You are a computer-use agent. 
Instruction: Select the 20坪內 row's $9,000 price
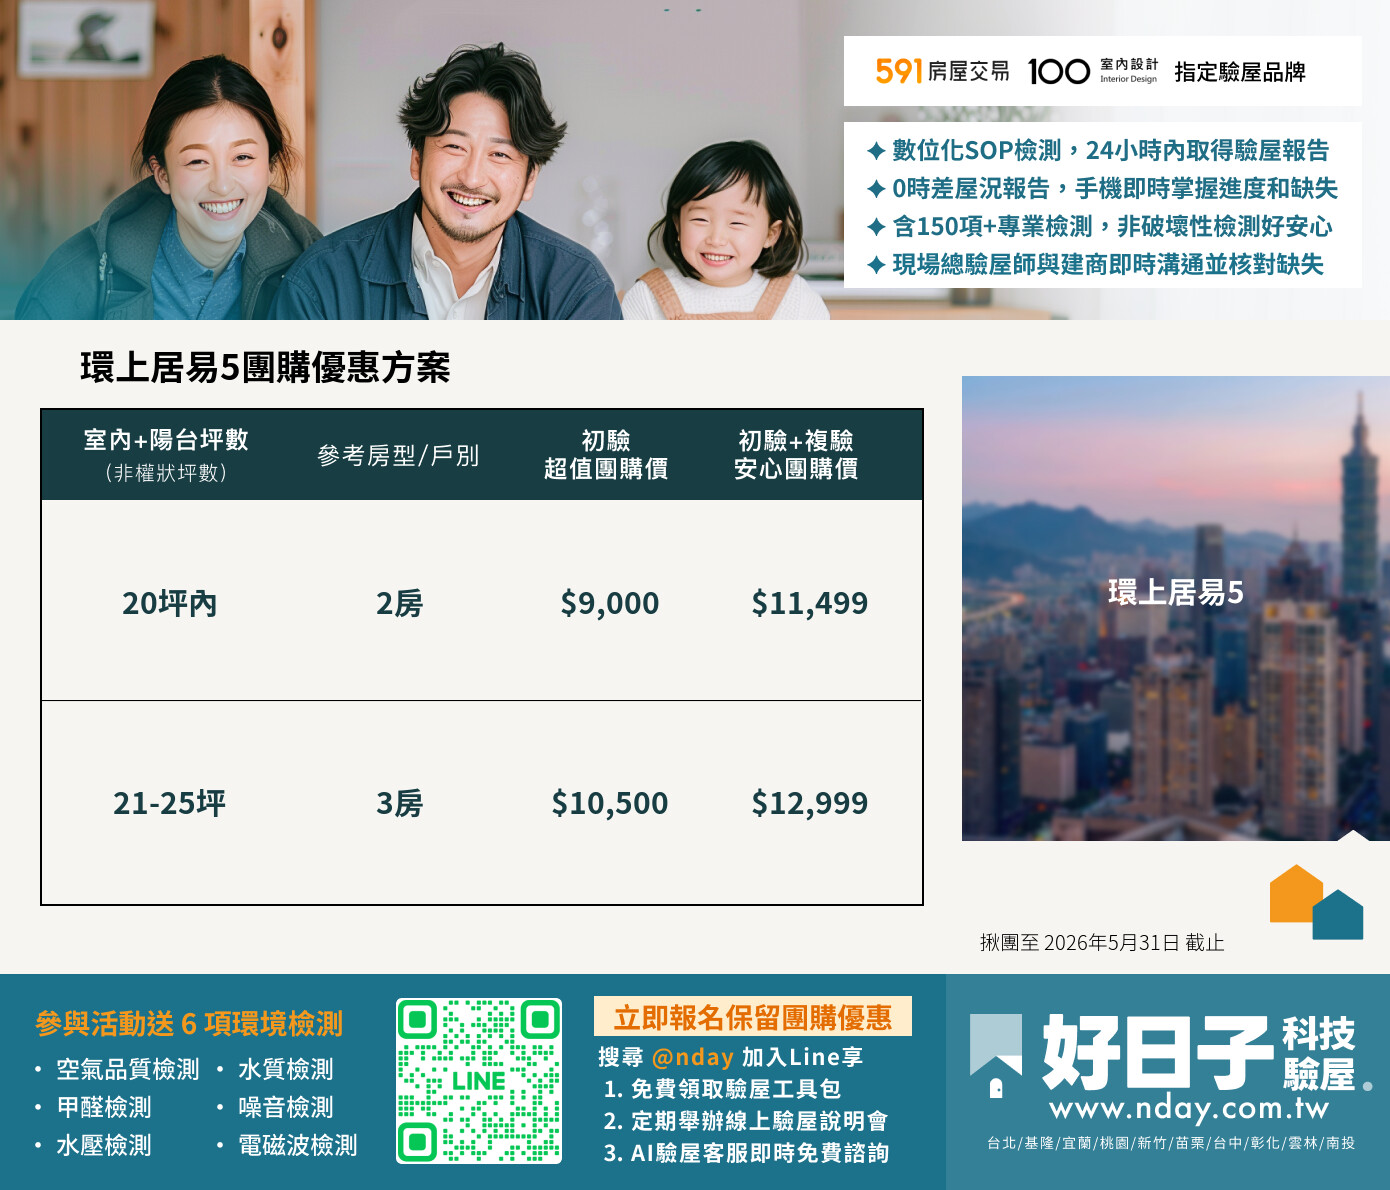click(x=610, y=603)
